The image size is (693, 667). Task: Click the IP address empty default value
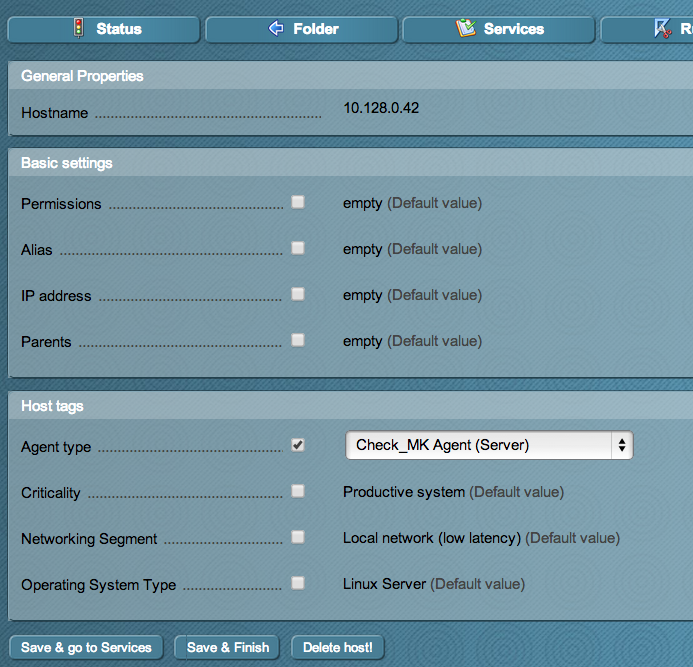point(412,295)
